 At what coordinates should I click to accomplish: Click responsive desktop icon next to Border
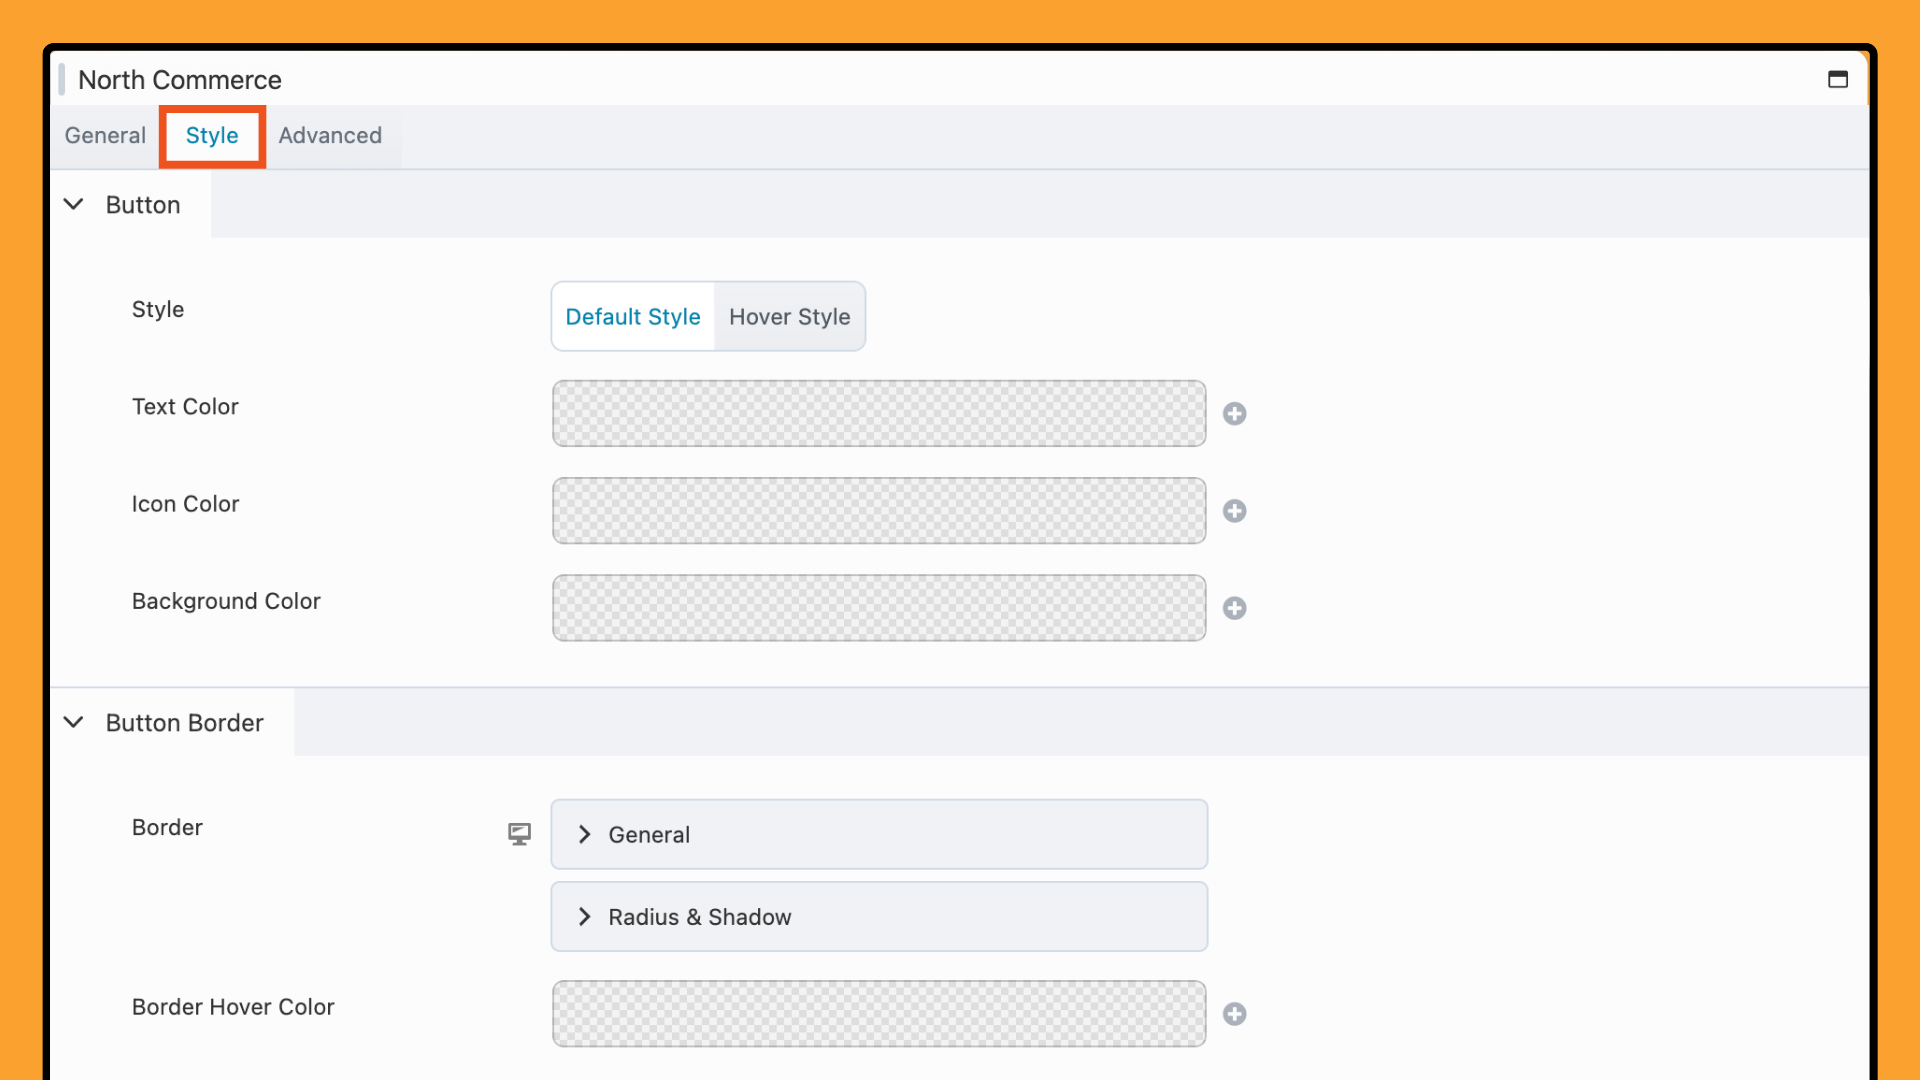tap(519, 834)
